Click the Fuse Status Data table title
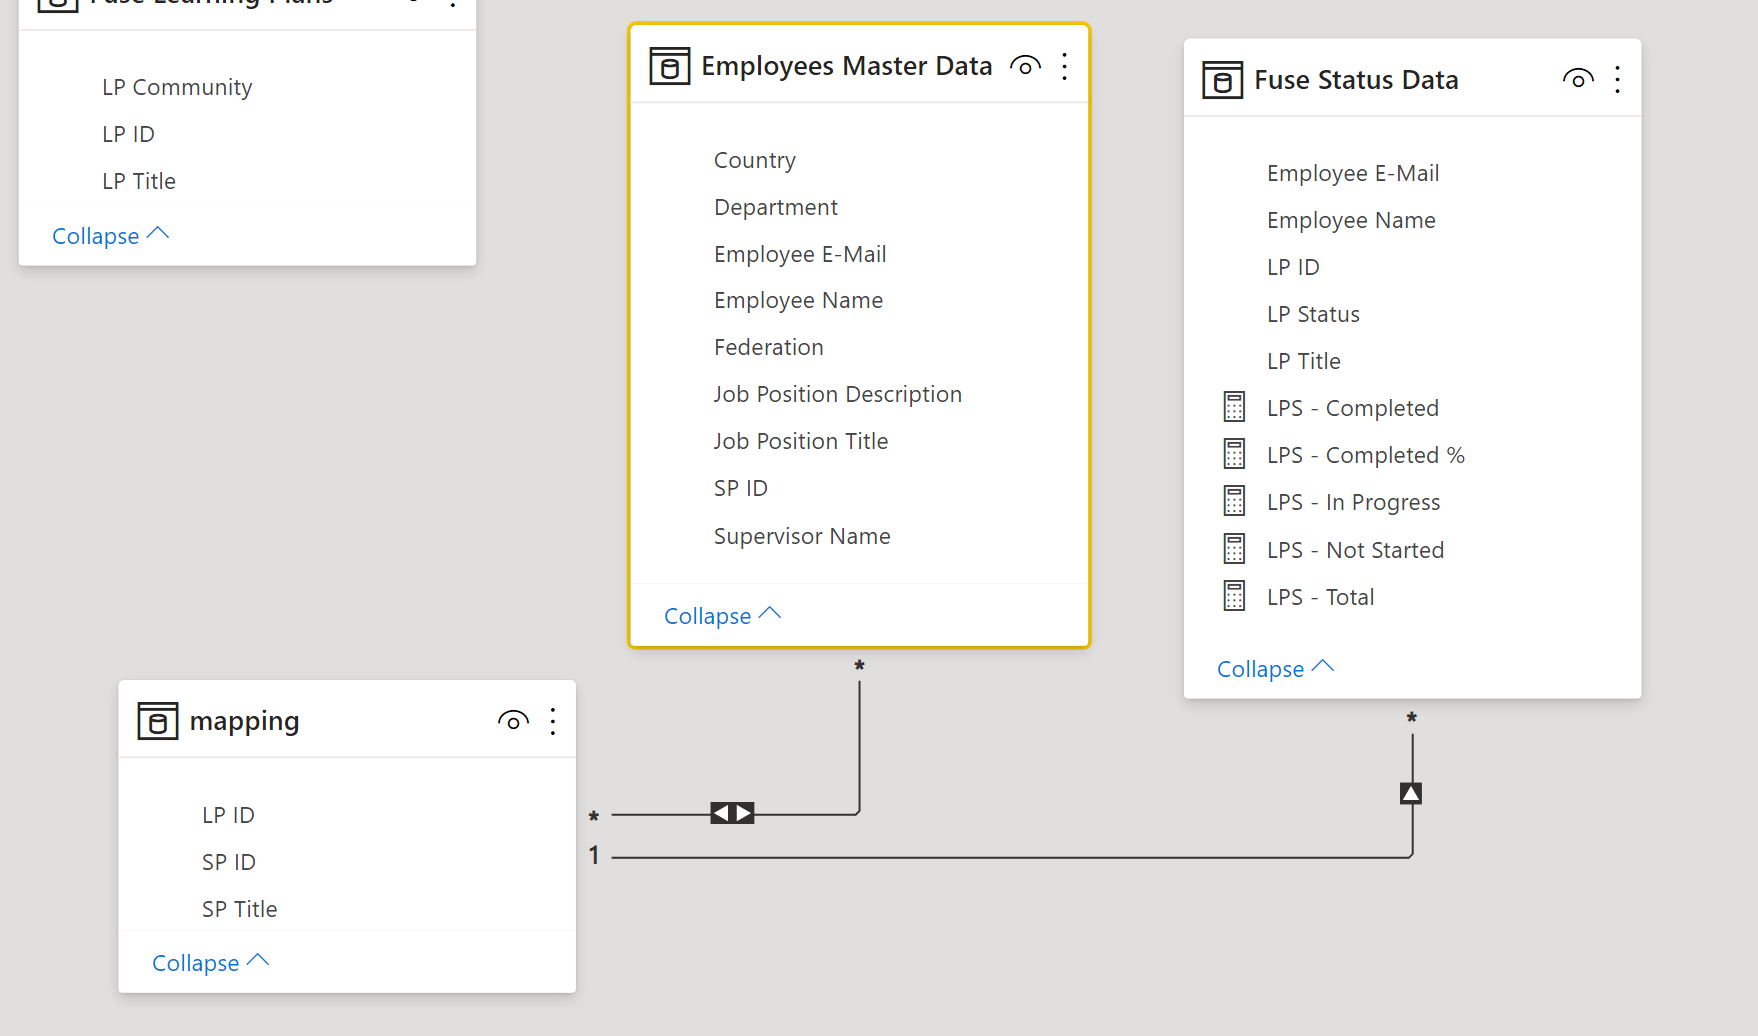This screenshot has height=1036, width=1758. [x=1356, y=80]
